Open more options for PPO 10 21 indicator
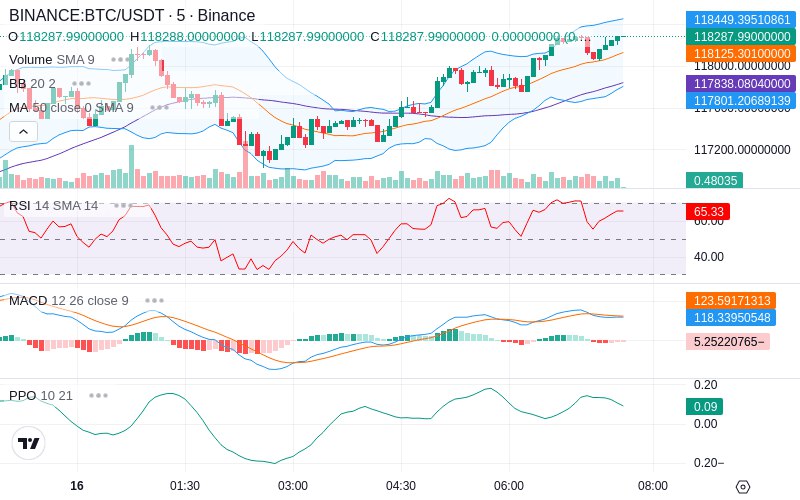The height and width of the screenshot is (500, 800). tap(98, 395)
